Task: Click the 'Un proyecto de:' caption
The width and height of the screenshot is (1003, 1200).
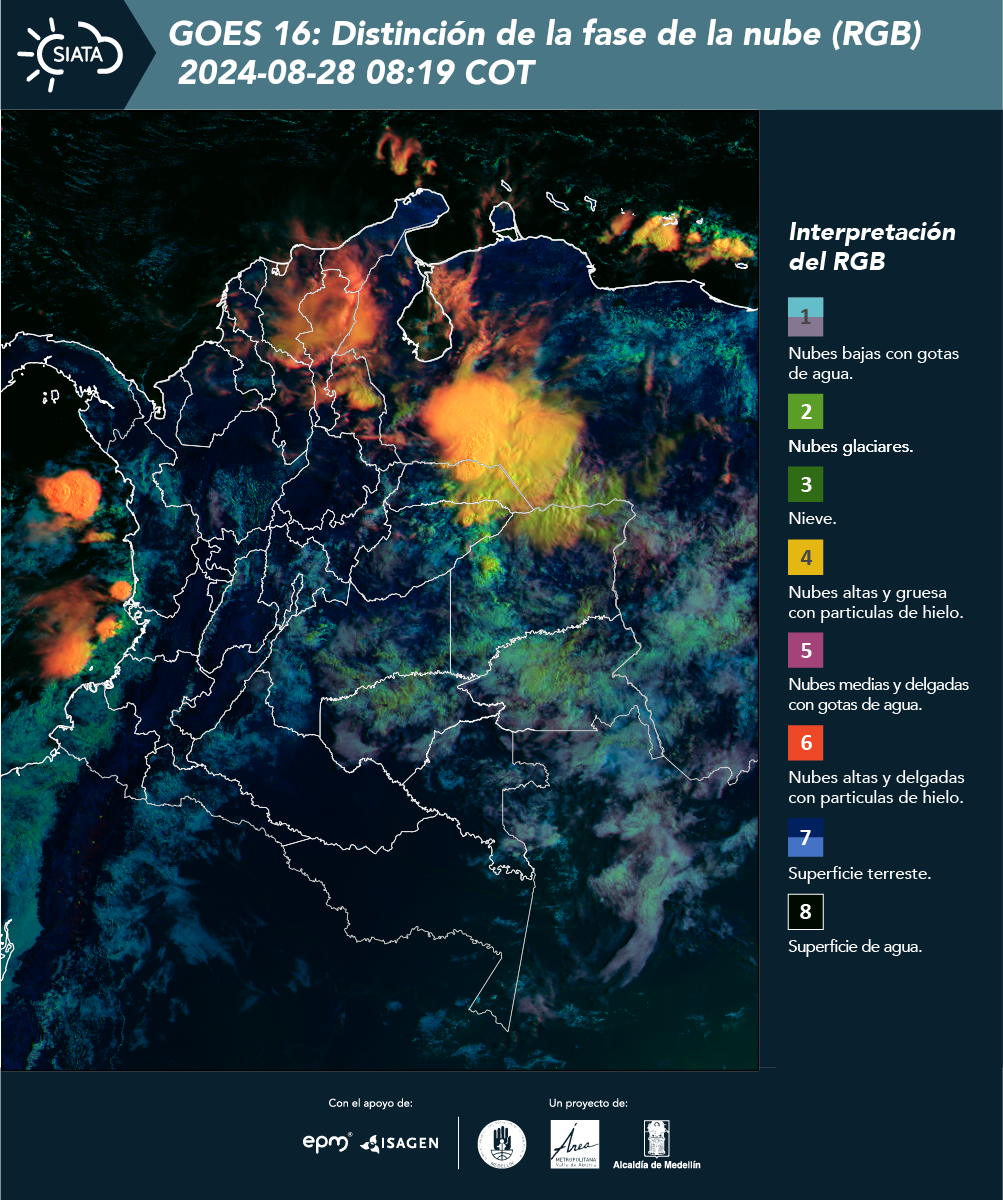Action: (x=588, y=1103)
